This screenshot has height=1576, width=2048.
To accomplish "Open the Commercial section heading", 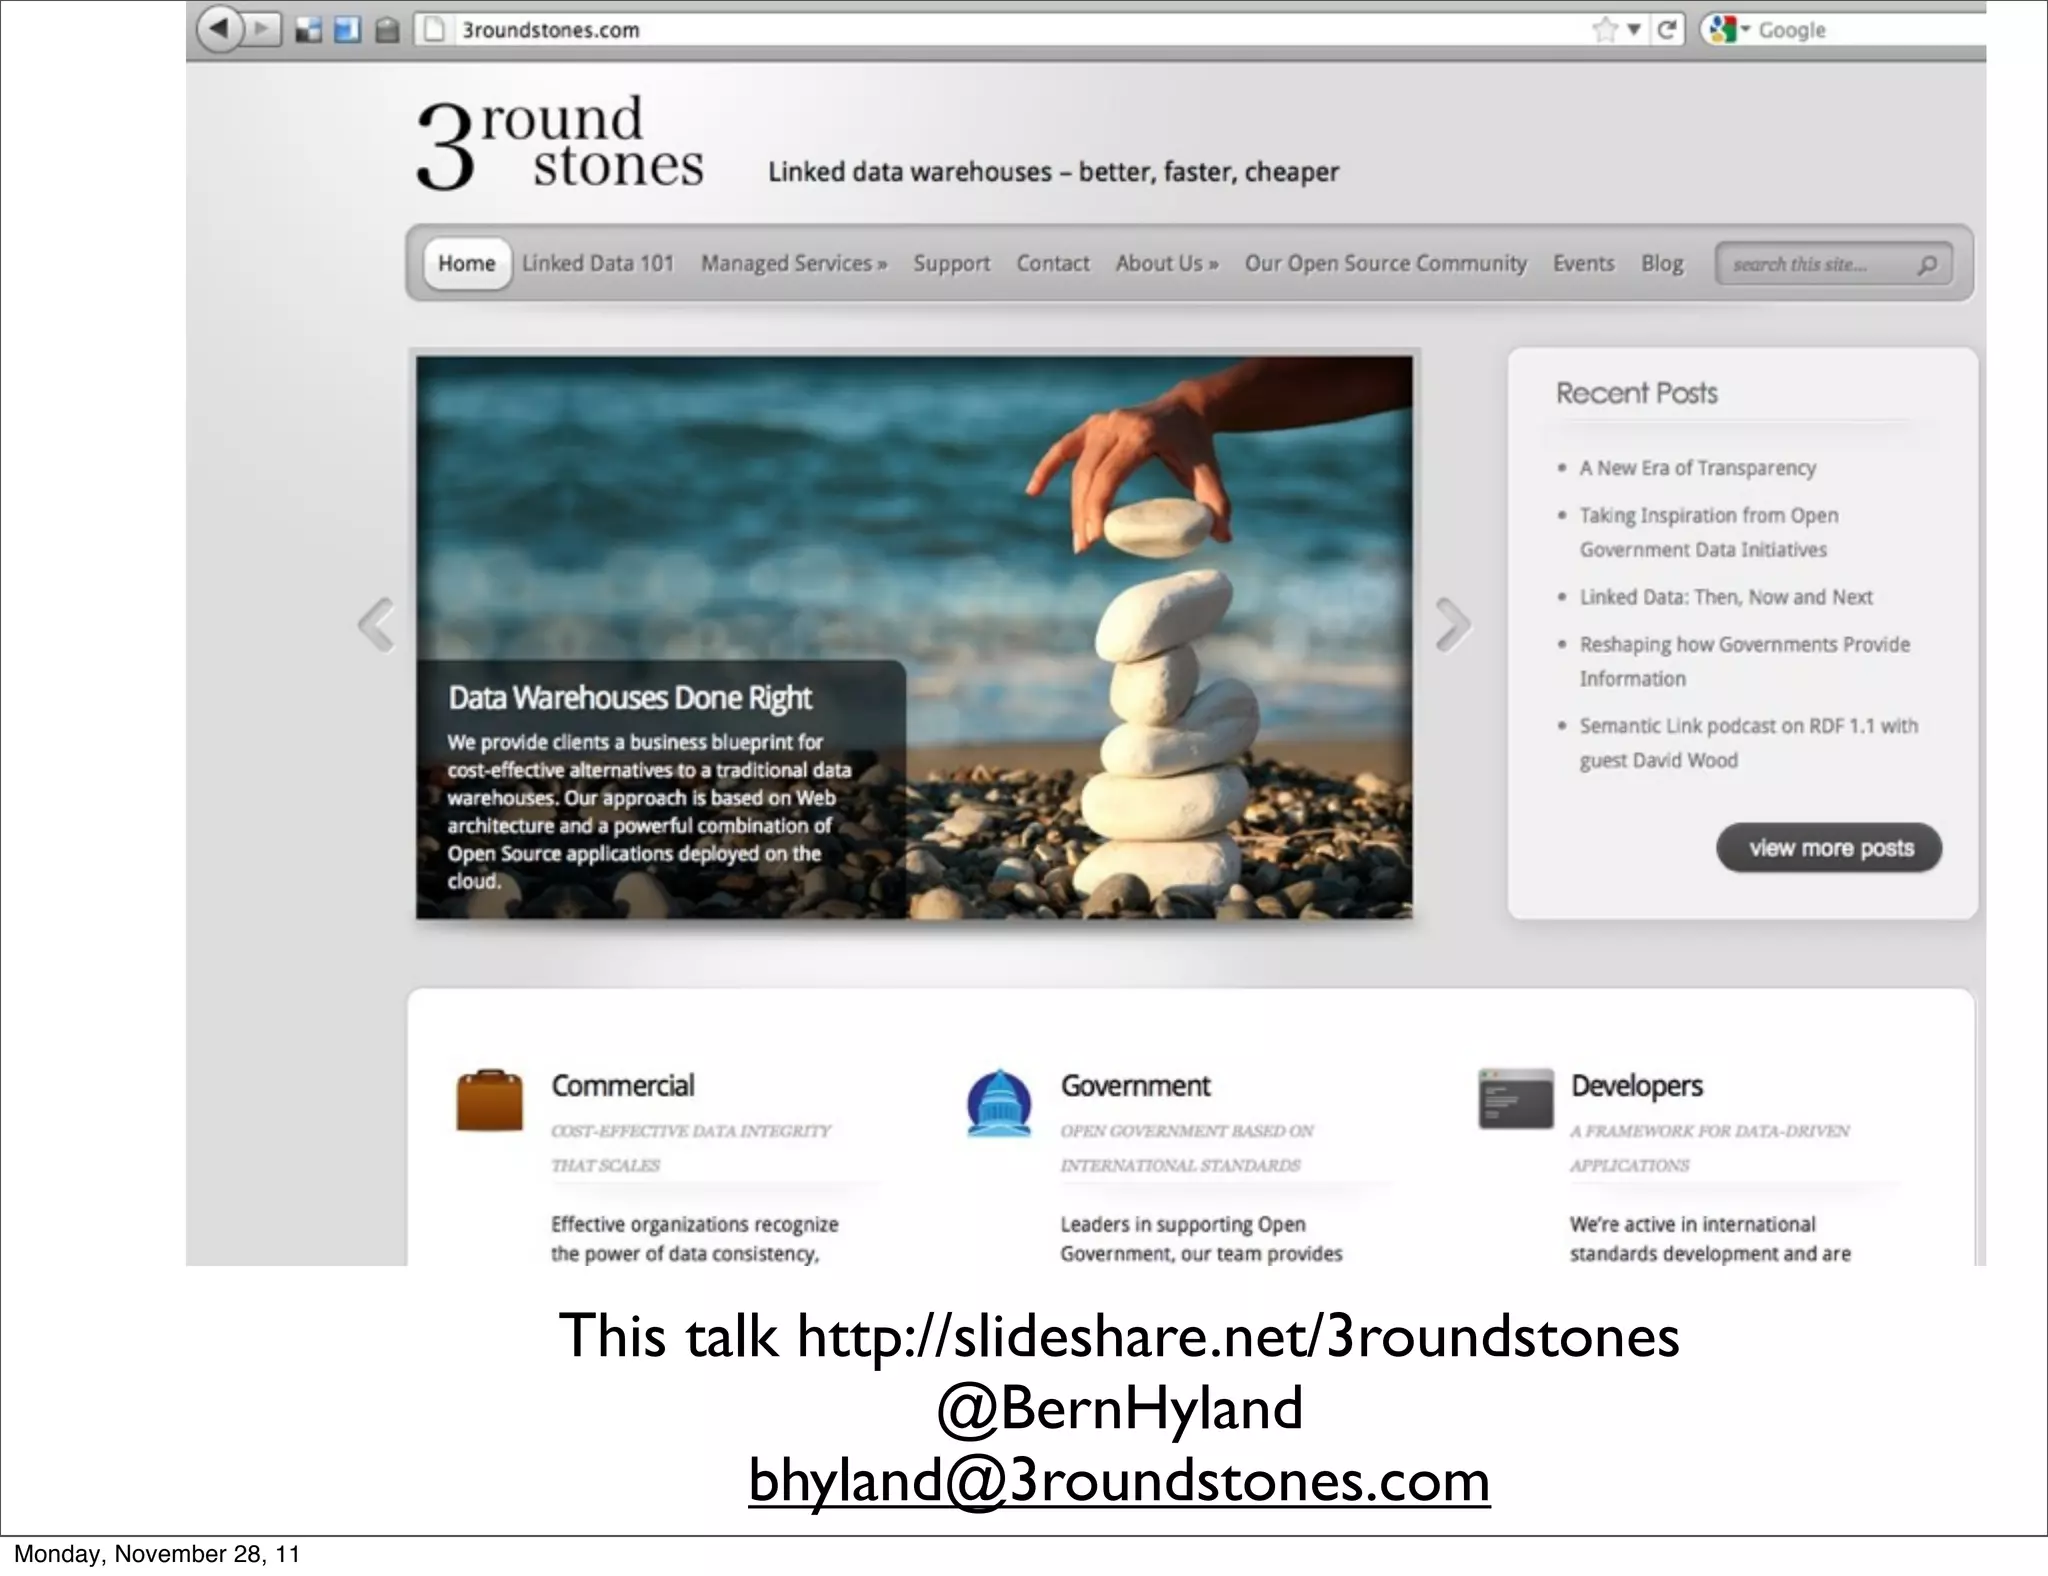I will [622, 1086].
